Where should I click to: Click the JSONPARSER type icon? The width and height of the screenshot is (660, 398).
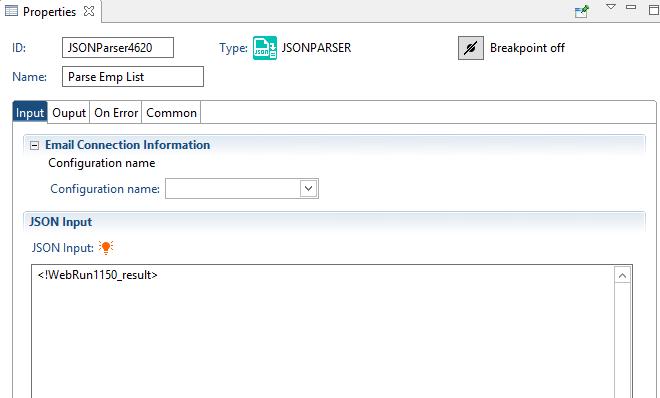coord(265,48)
